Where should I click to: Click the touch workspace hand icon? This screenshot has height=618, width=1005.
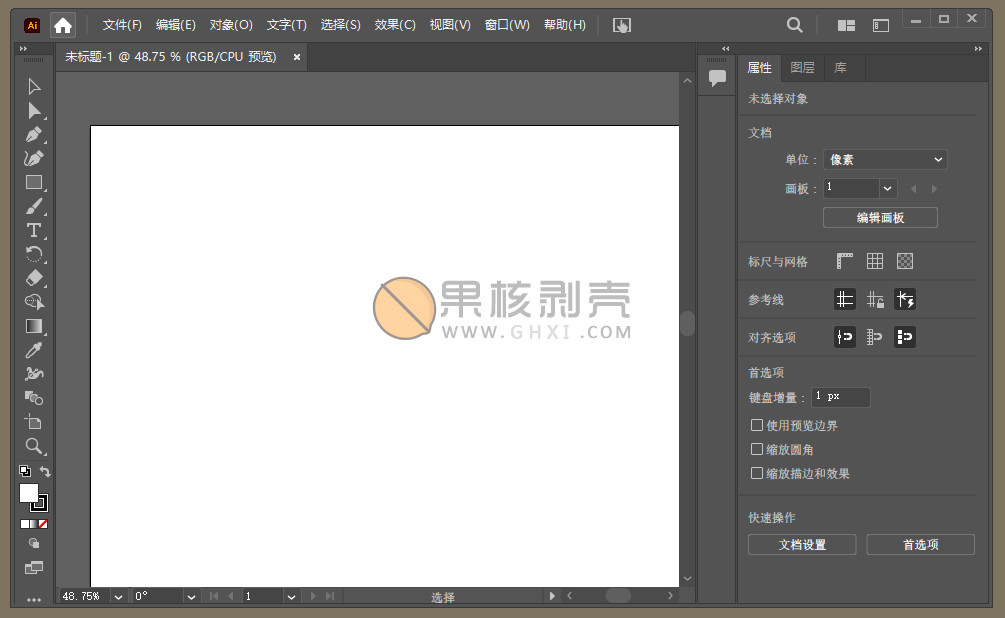(622, 25)
